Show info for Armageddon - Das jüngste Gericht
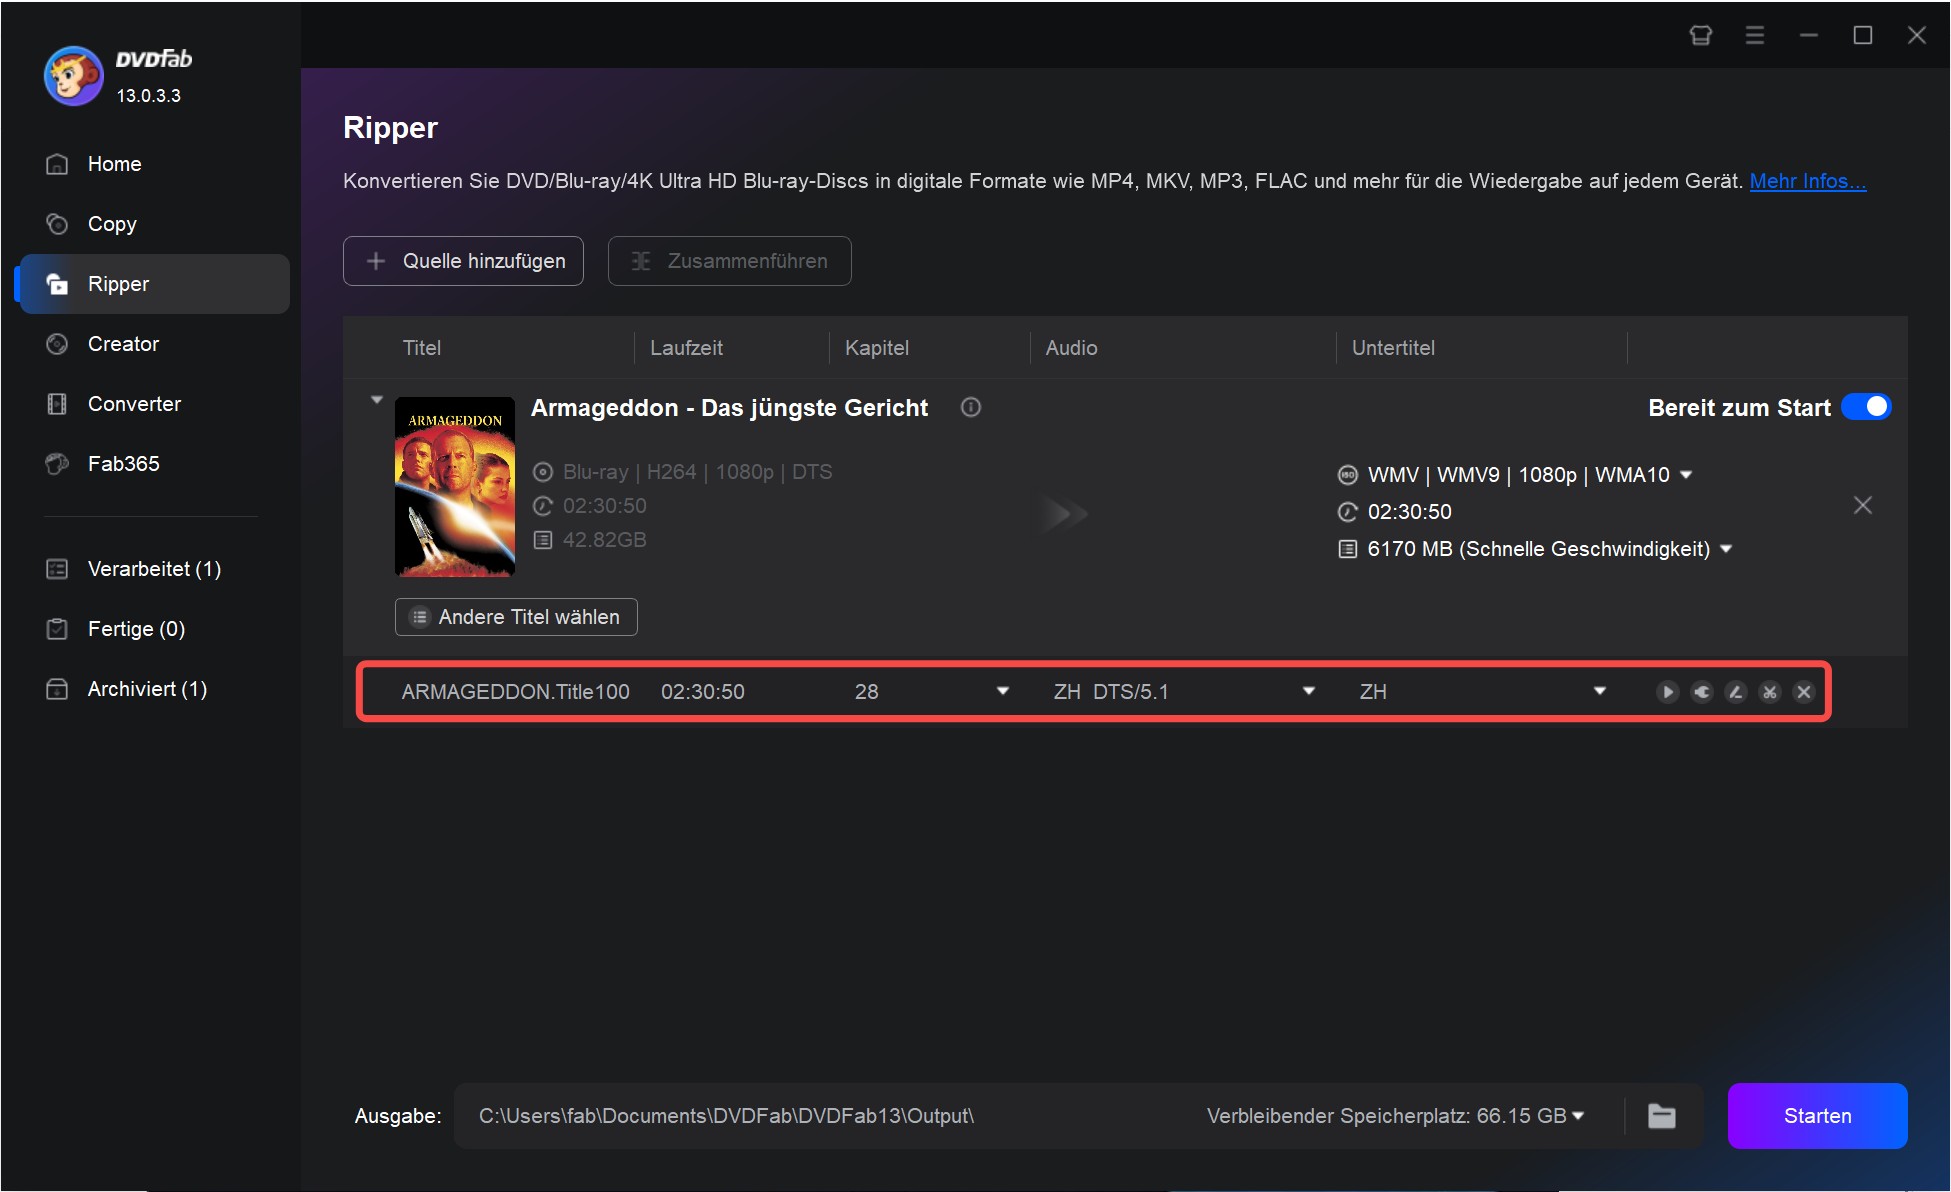 coord(970,407)
